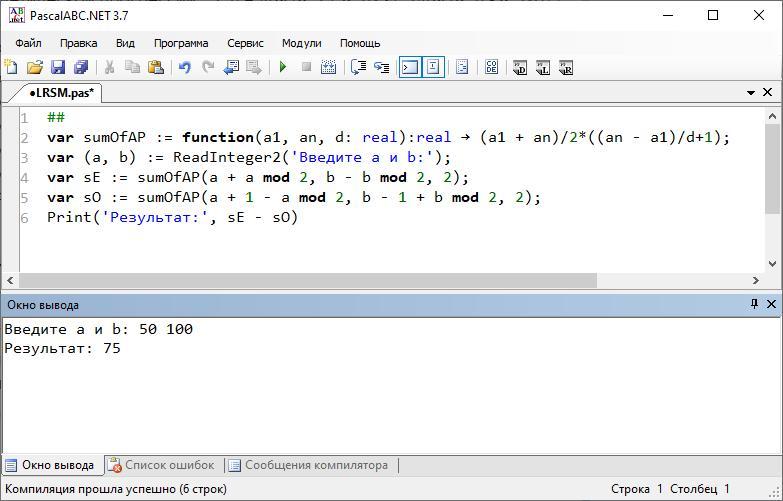Click the 'Результат: 75' output line
The width and height of the screenshot is (783, 501).
pyautogui.click(x=62, y=348)
